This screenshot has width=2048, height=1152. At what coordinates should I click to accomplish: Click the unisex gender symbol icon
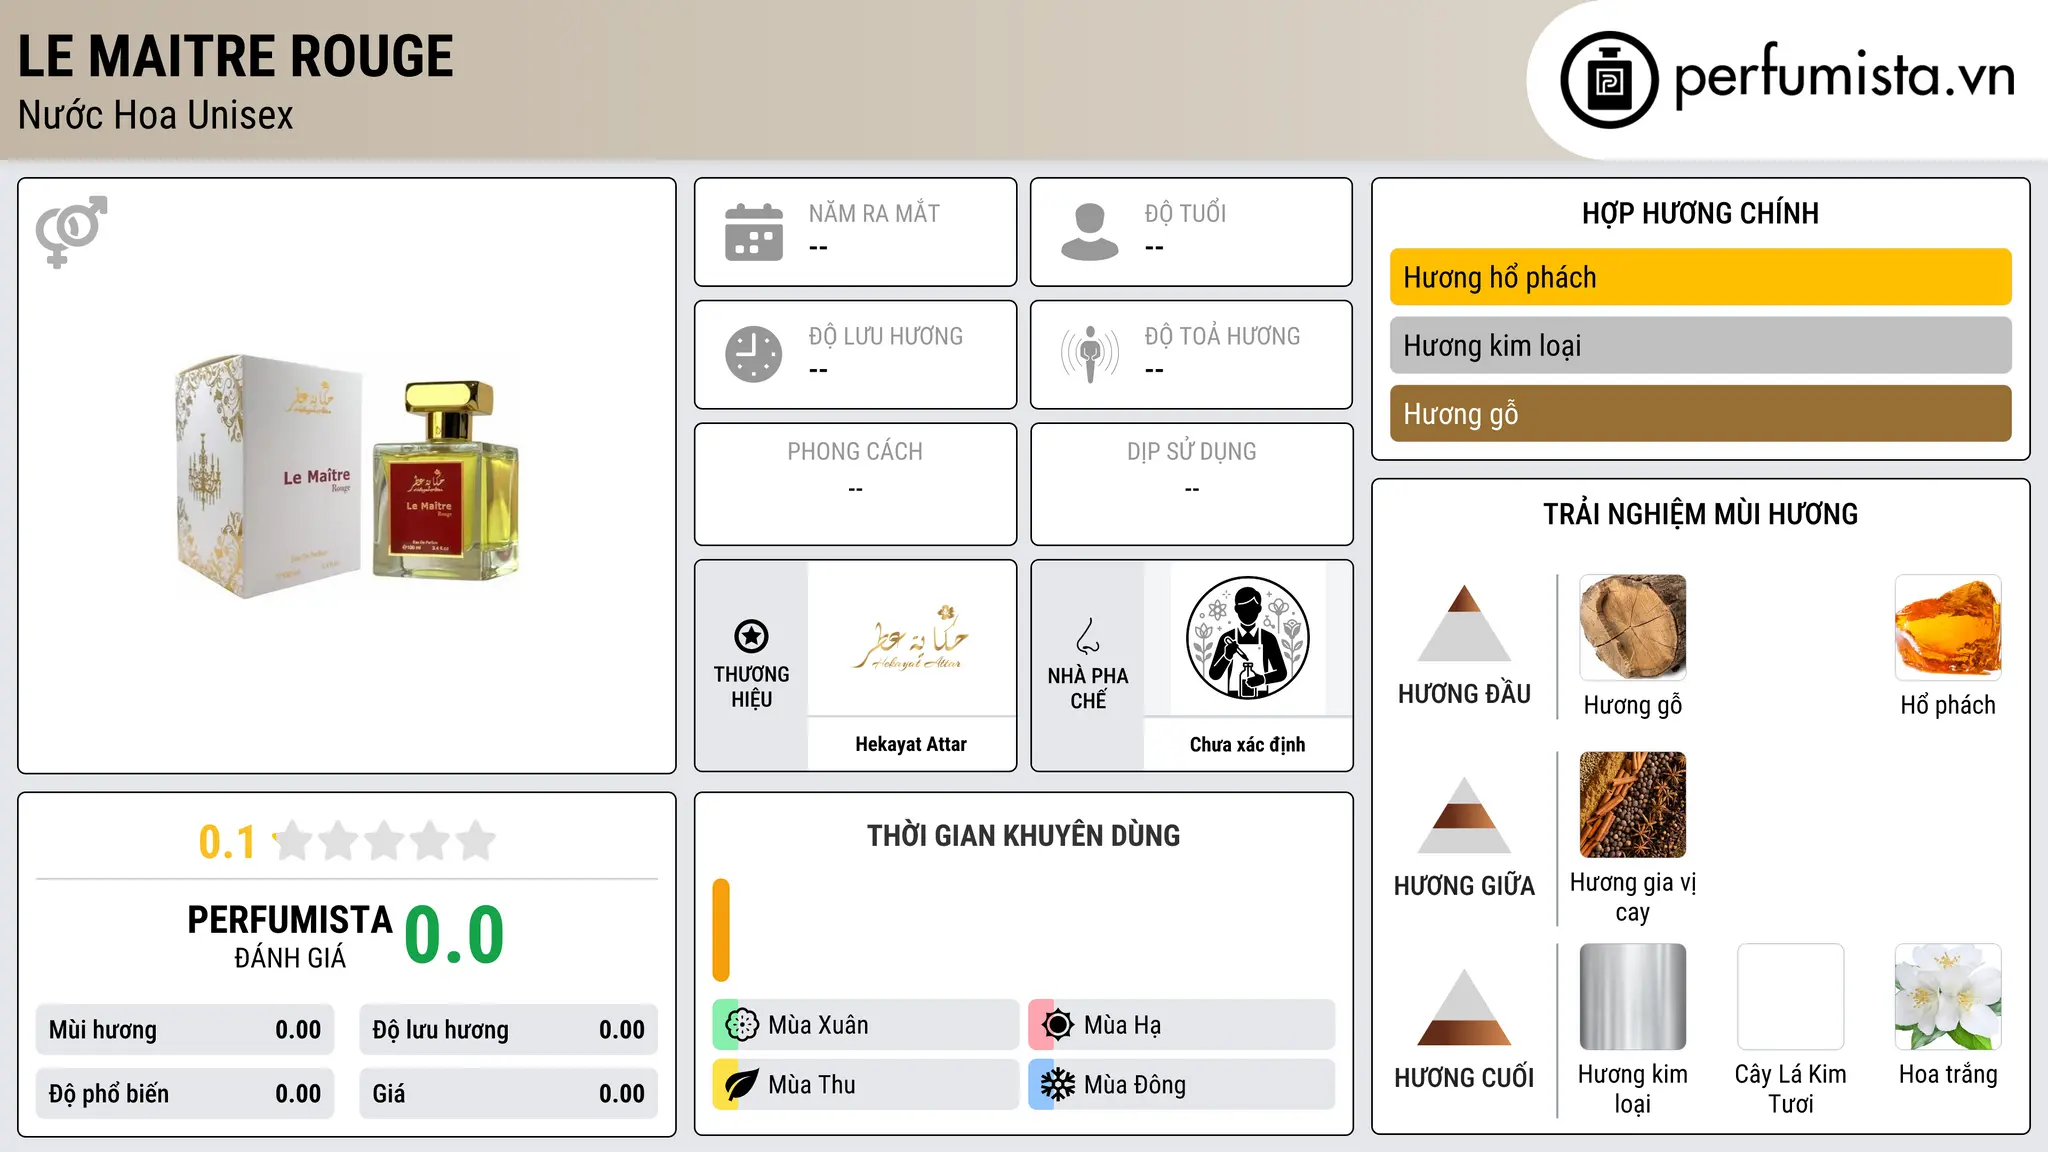(x=71, y=231)
